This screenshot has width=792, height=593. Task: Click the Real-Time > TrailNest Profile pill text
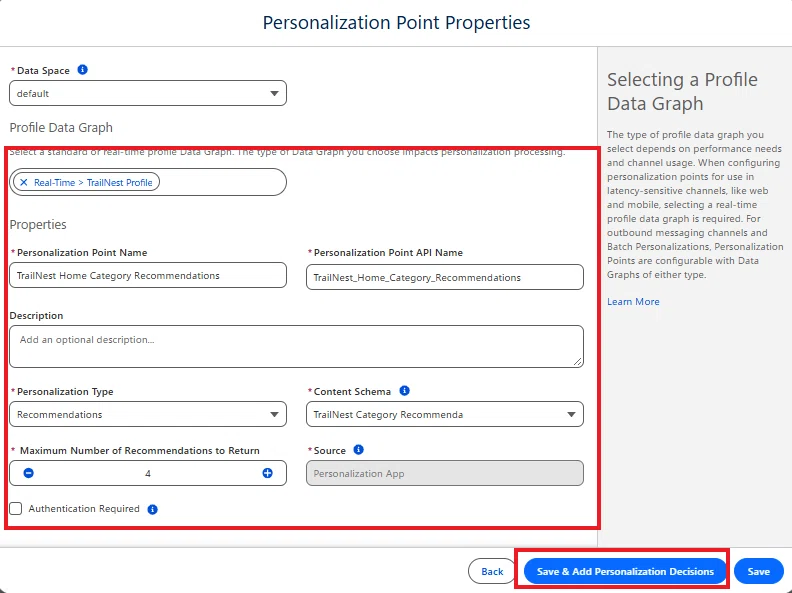coord(93,182)
